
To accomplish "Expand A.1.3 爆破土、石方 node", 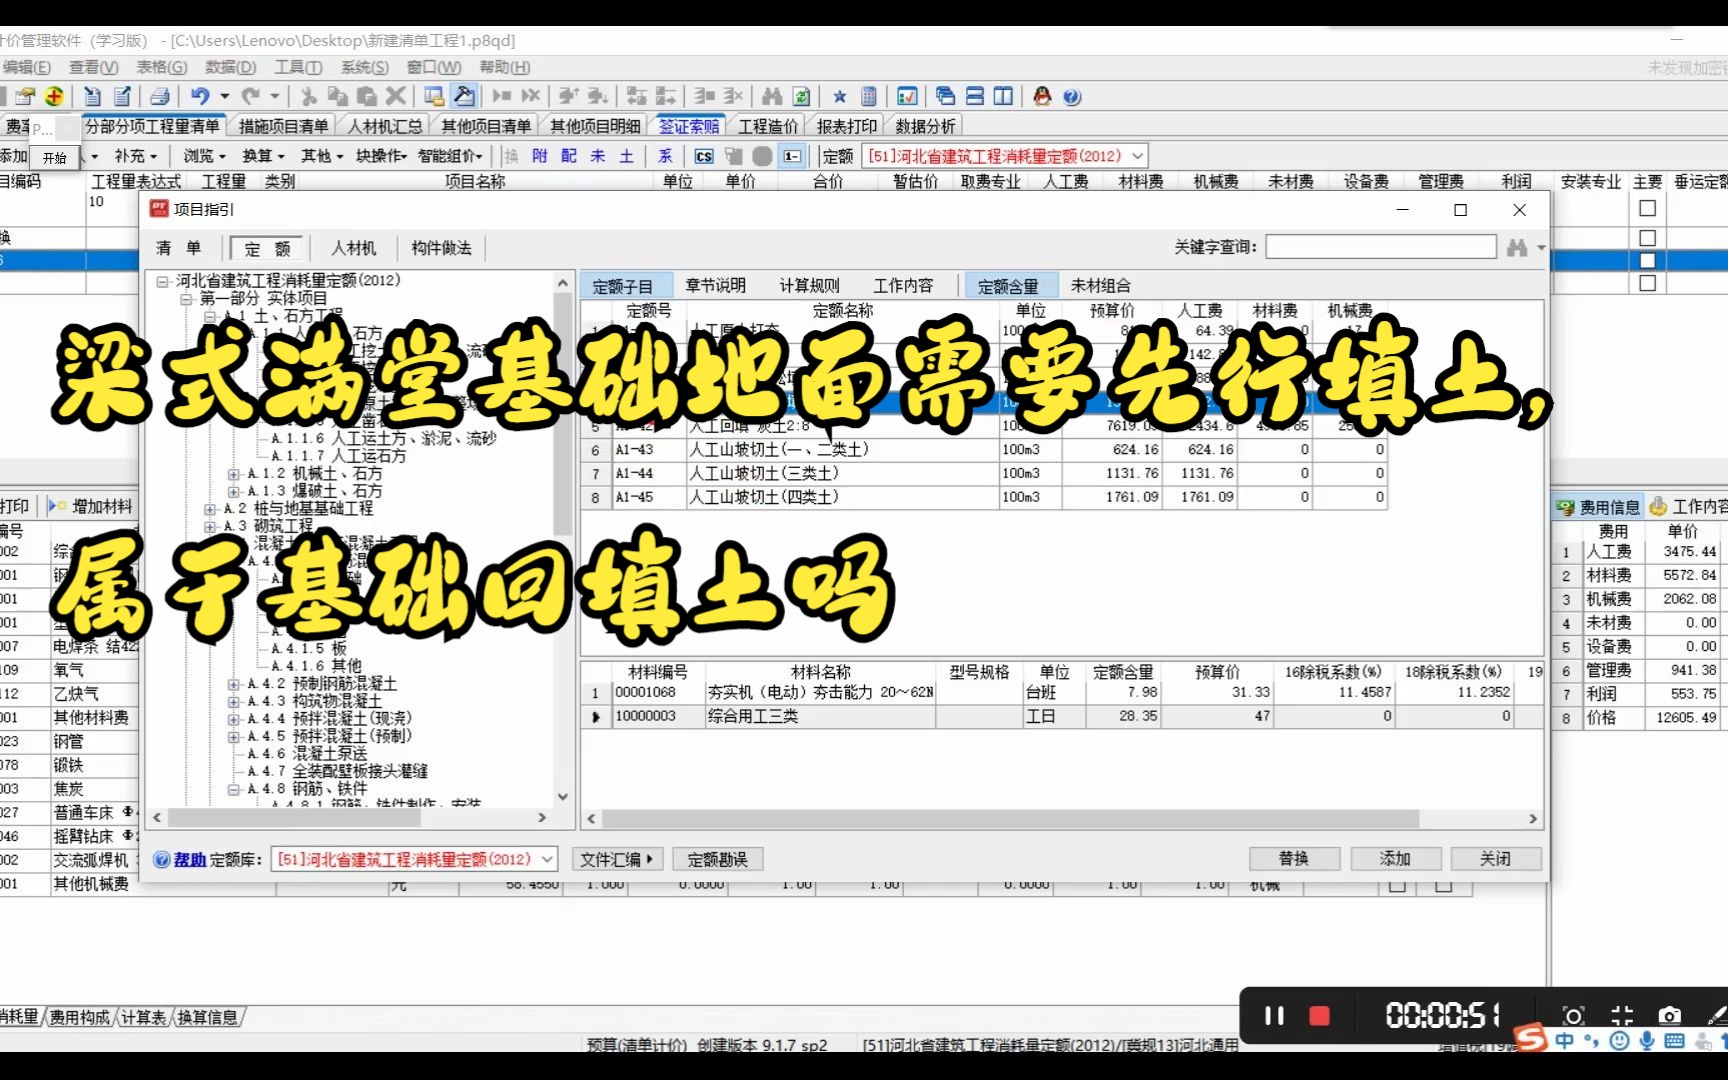I will point(233,491).
